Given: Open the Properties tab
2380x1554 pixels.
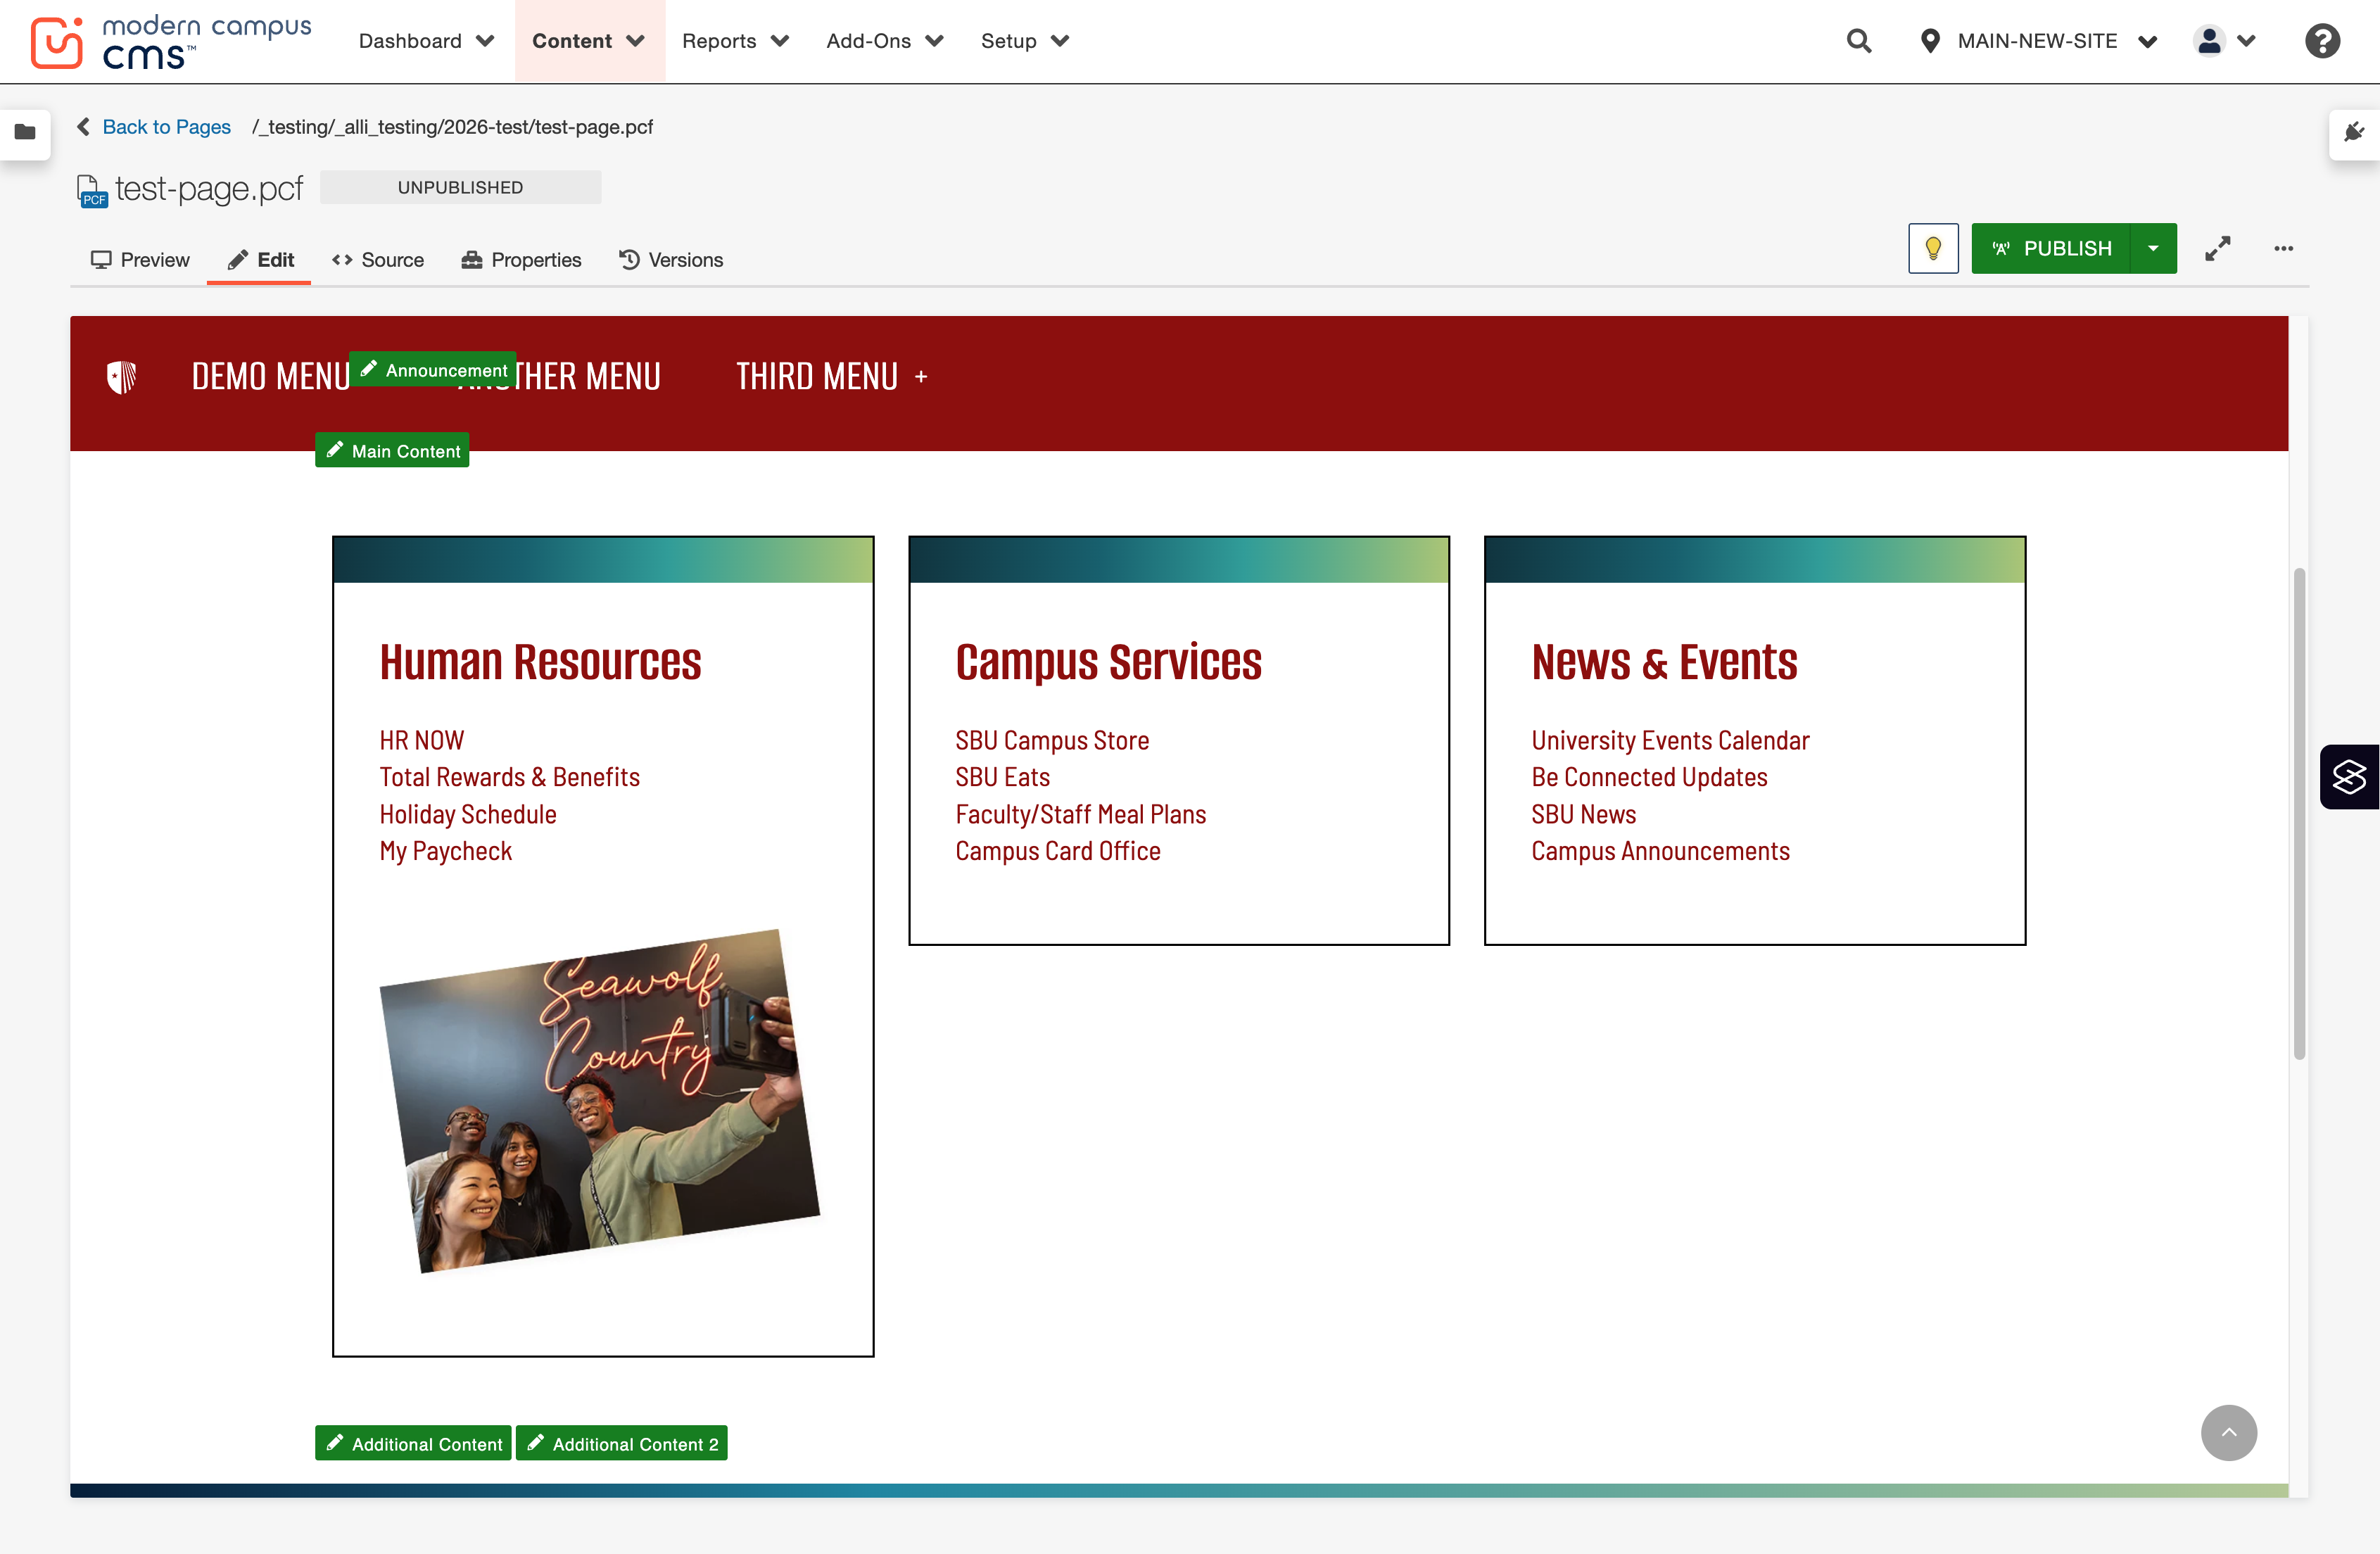Looking at the screenshot, I should click(521, 260).
